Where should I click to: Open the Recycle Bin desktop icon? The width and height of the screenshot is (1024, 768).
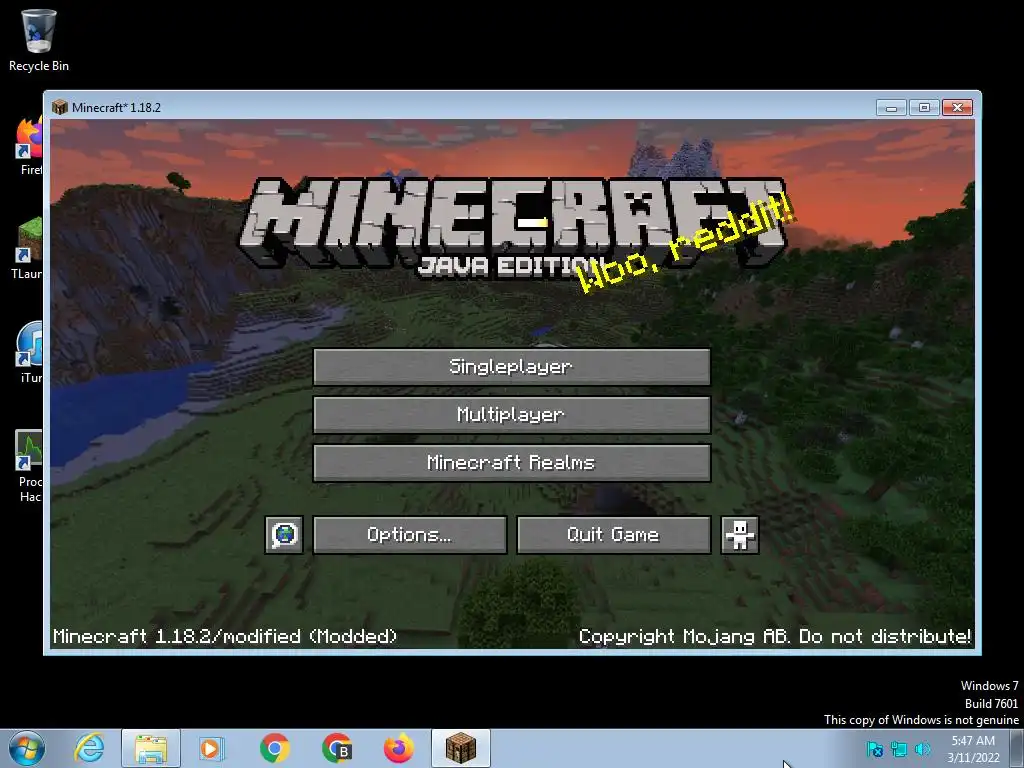coord(39,40)
